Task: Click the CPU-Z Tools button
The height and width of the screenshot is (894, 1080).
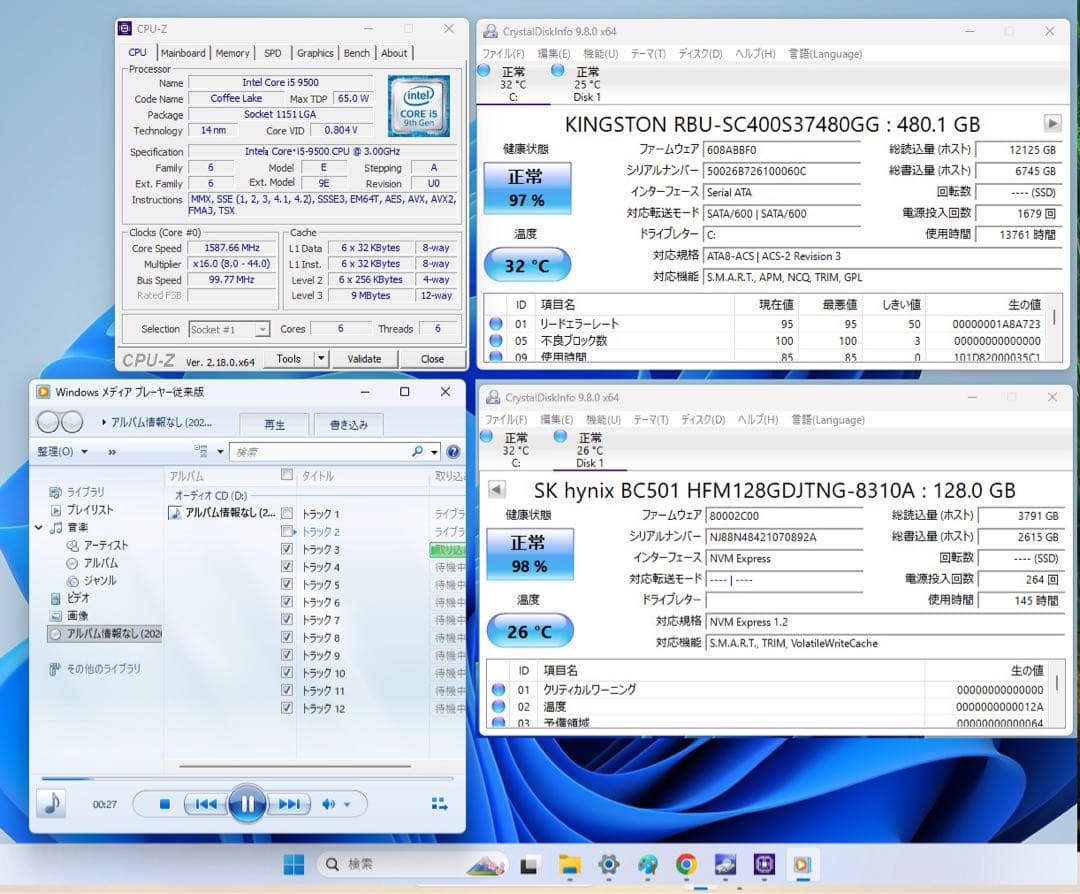Action: tap(288, 359)
